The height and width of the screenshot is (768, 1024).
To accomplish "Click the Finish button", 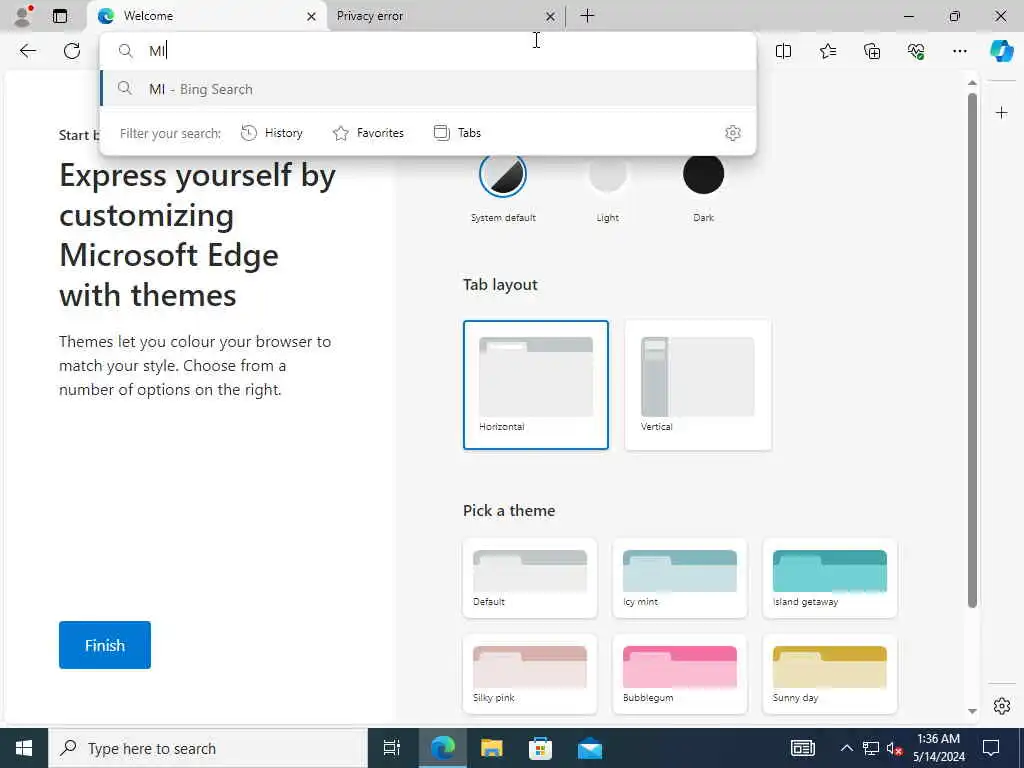I will click(x=104, y=645).
